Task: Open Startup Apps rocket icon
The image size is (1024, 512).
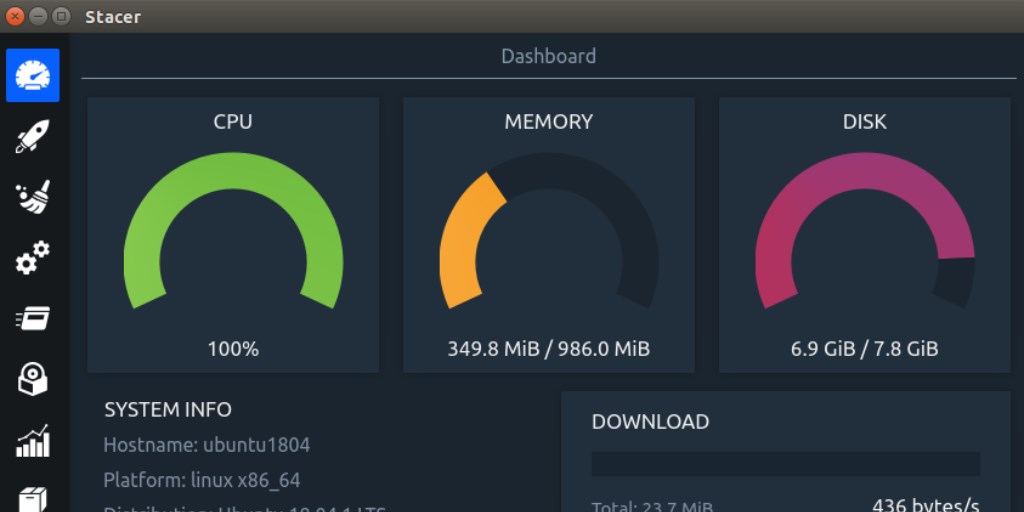Action: click(33, 136)
